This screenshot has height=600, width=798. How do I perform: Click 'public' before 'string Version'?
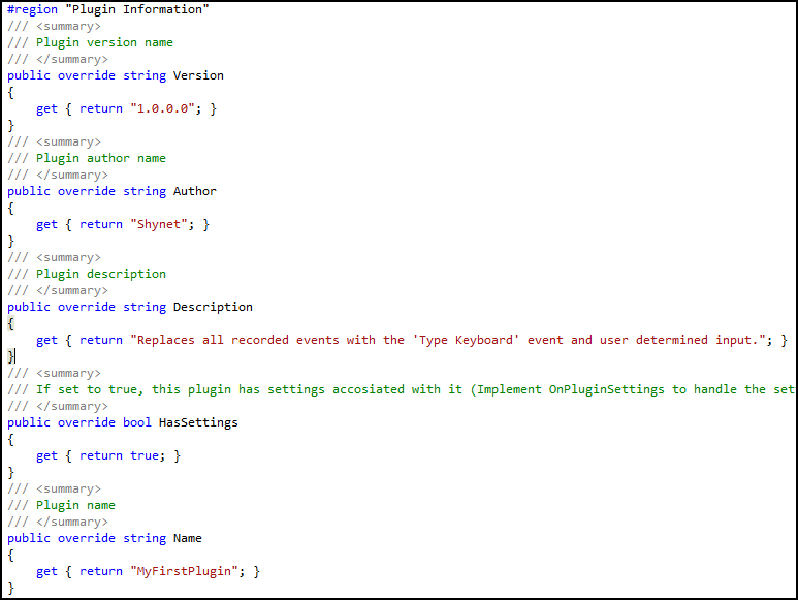[x=28, y=76]
